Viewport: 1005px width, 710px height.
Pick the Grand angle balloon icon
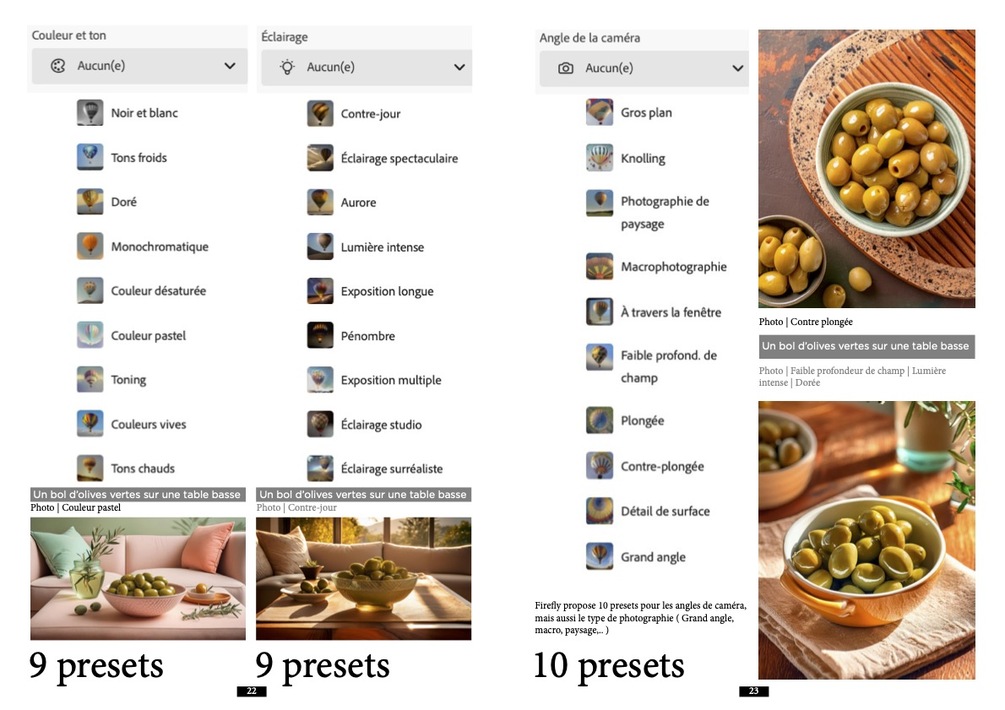(x=599, y=556)
